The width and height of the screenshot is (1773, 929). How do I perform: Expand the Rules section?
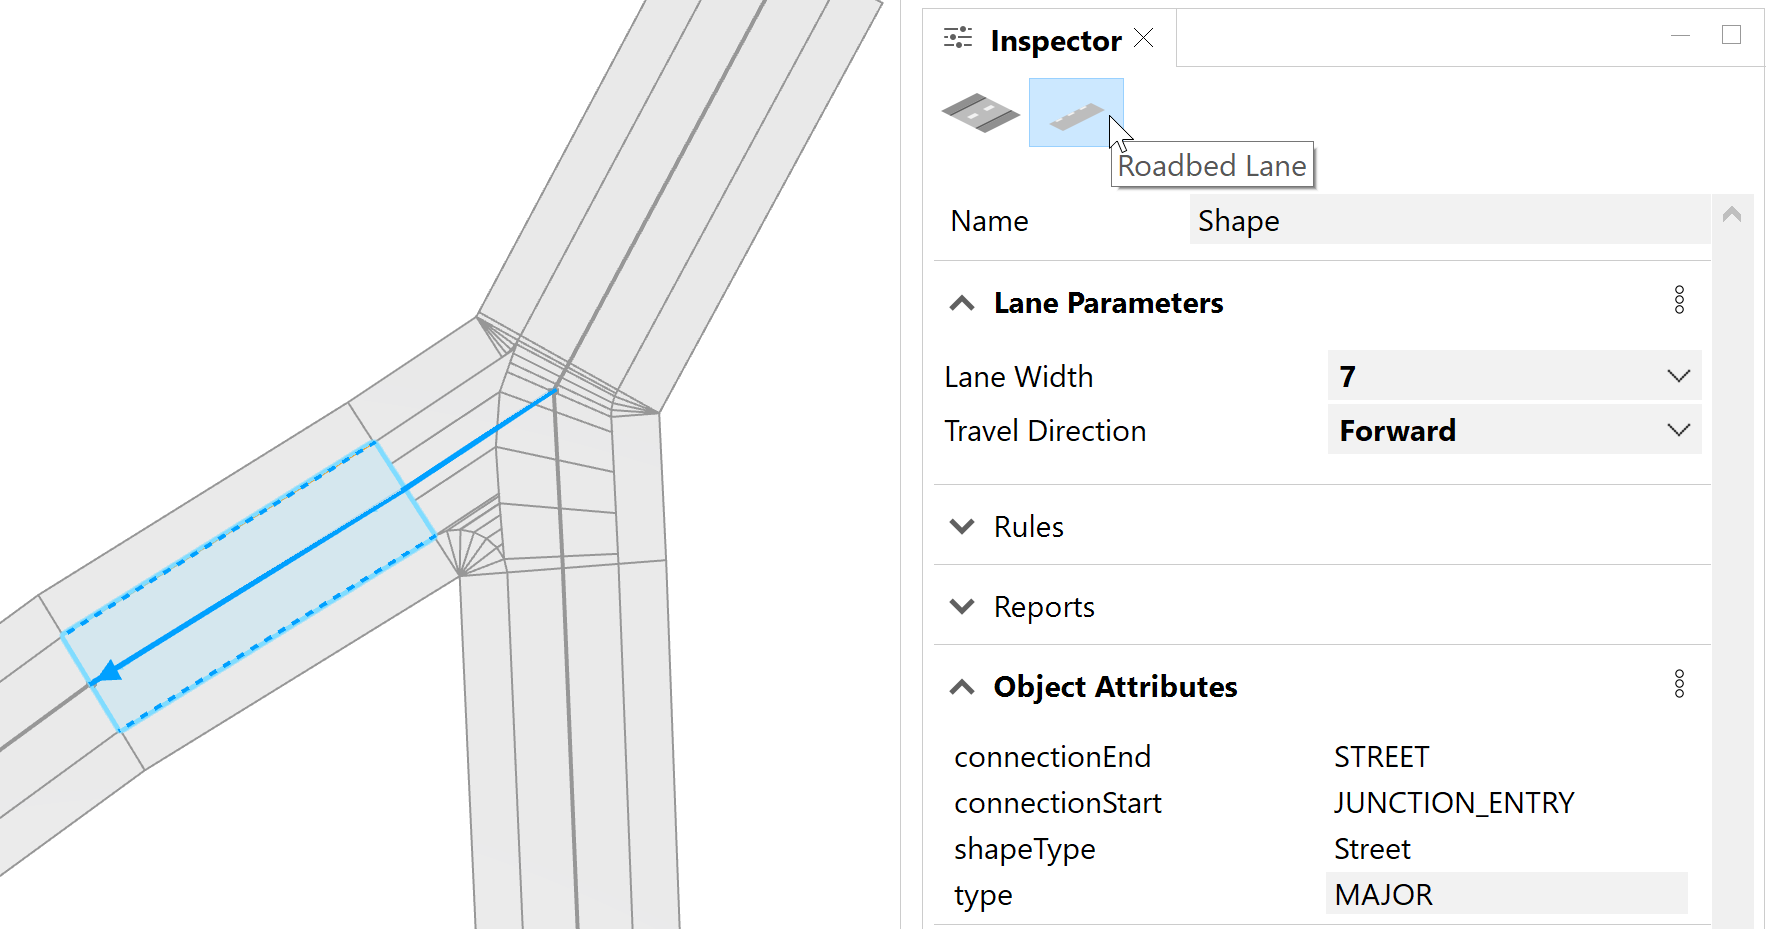point(962,526)
